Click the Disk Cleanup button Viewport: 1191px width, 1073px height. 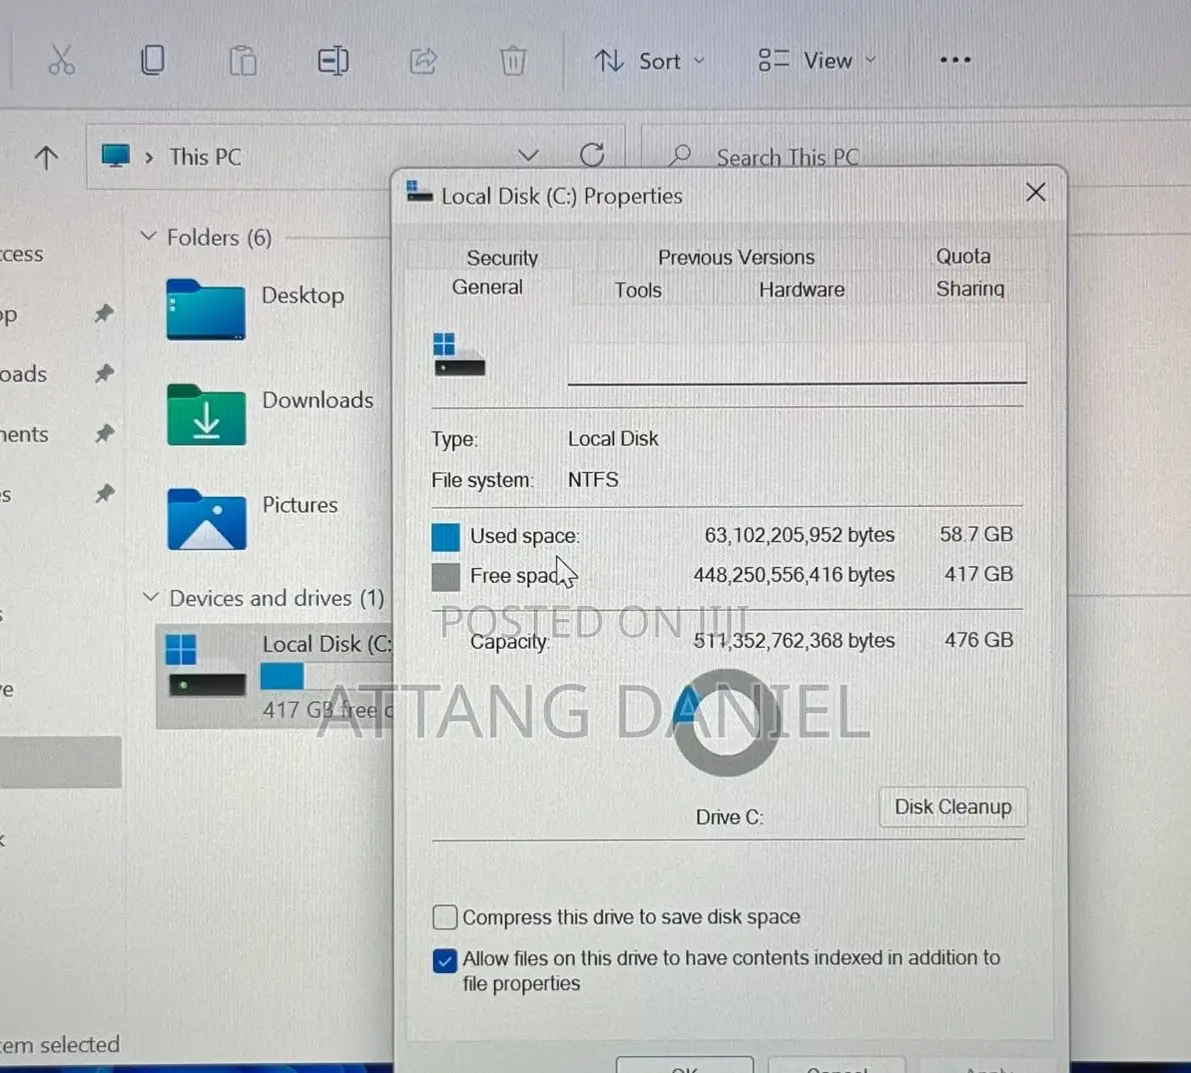(952, 806)
